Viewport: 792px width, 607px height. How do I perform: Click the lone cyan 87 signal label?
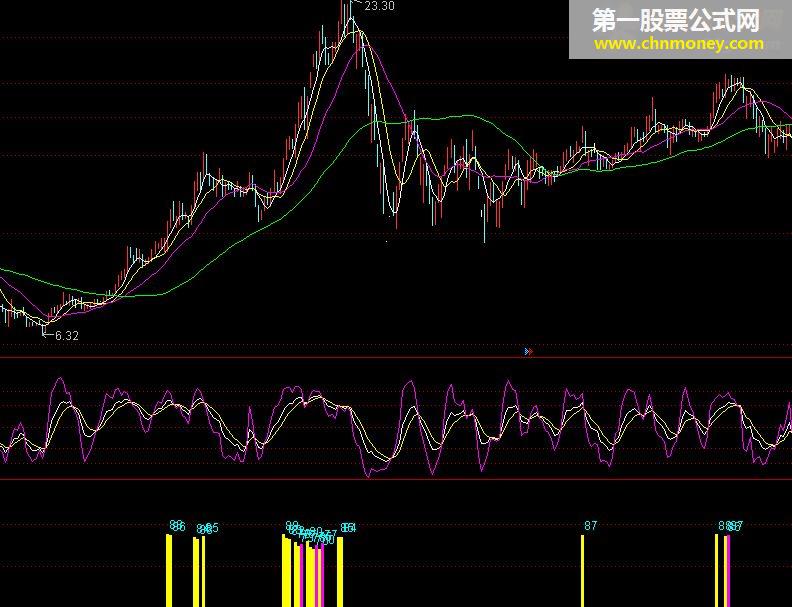(x=590, y=526)
